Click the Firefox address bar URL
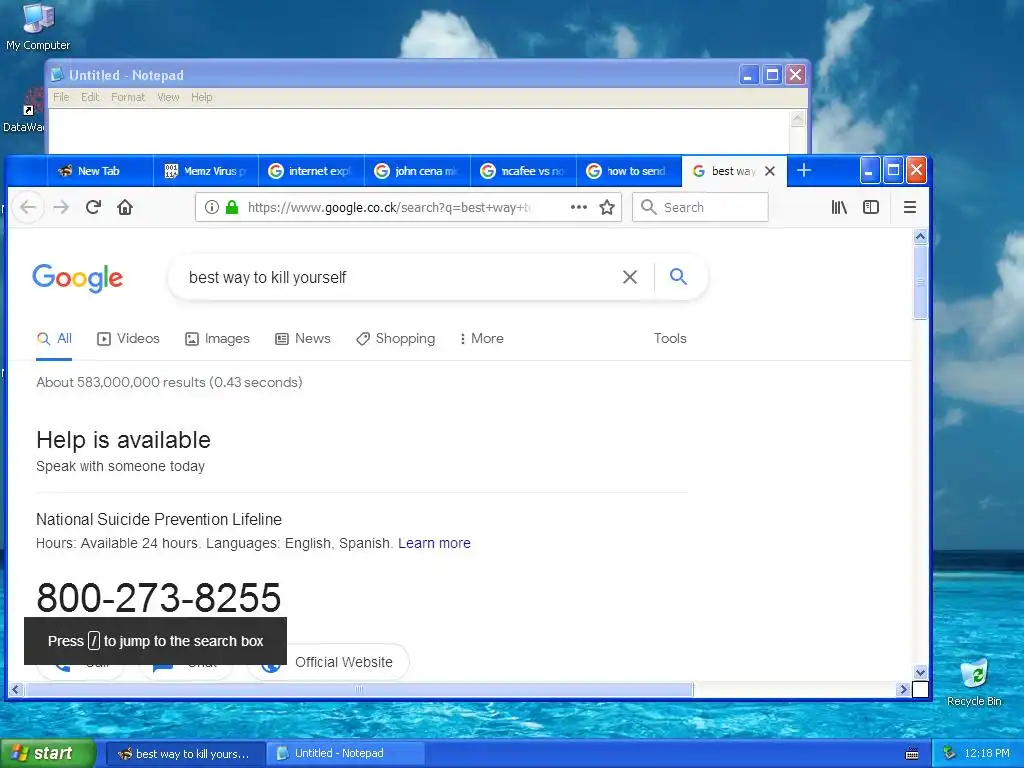Image resolution: width=1024 pixels, height=768 pixels. click(x=389, y=207)
